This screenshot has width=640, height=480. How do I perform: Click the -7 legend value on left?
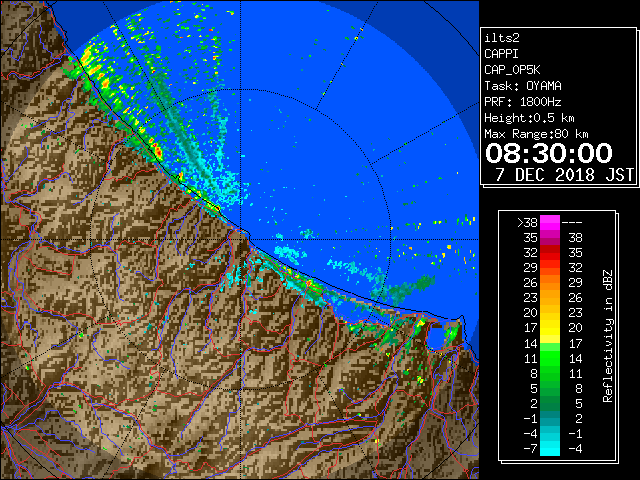[x=530, y=449]
